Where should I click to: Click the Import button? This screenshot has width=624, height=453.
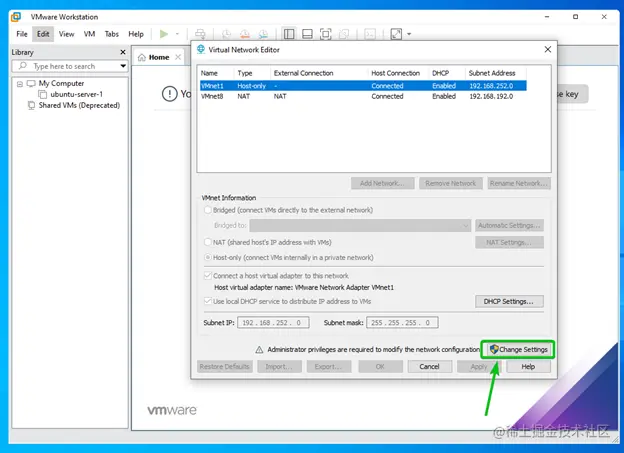click(x=279, y=367)
